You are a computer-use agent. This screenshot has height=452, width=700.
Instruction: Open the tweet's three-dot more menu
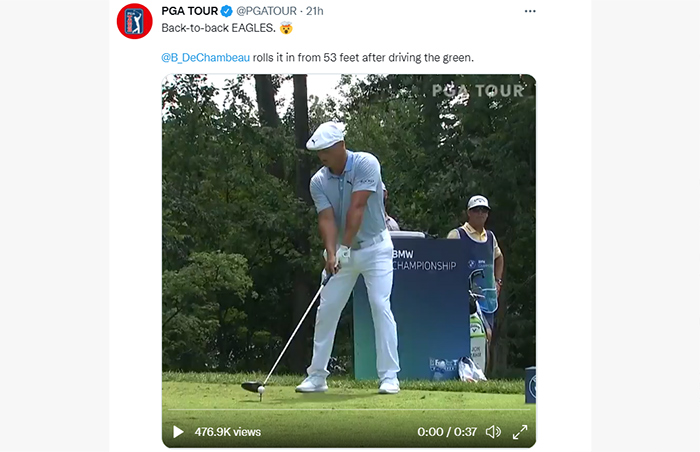coord(530,11)
